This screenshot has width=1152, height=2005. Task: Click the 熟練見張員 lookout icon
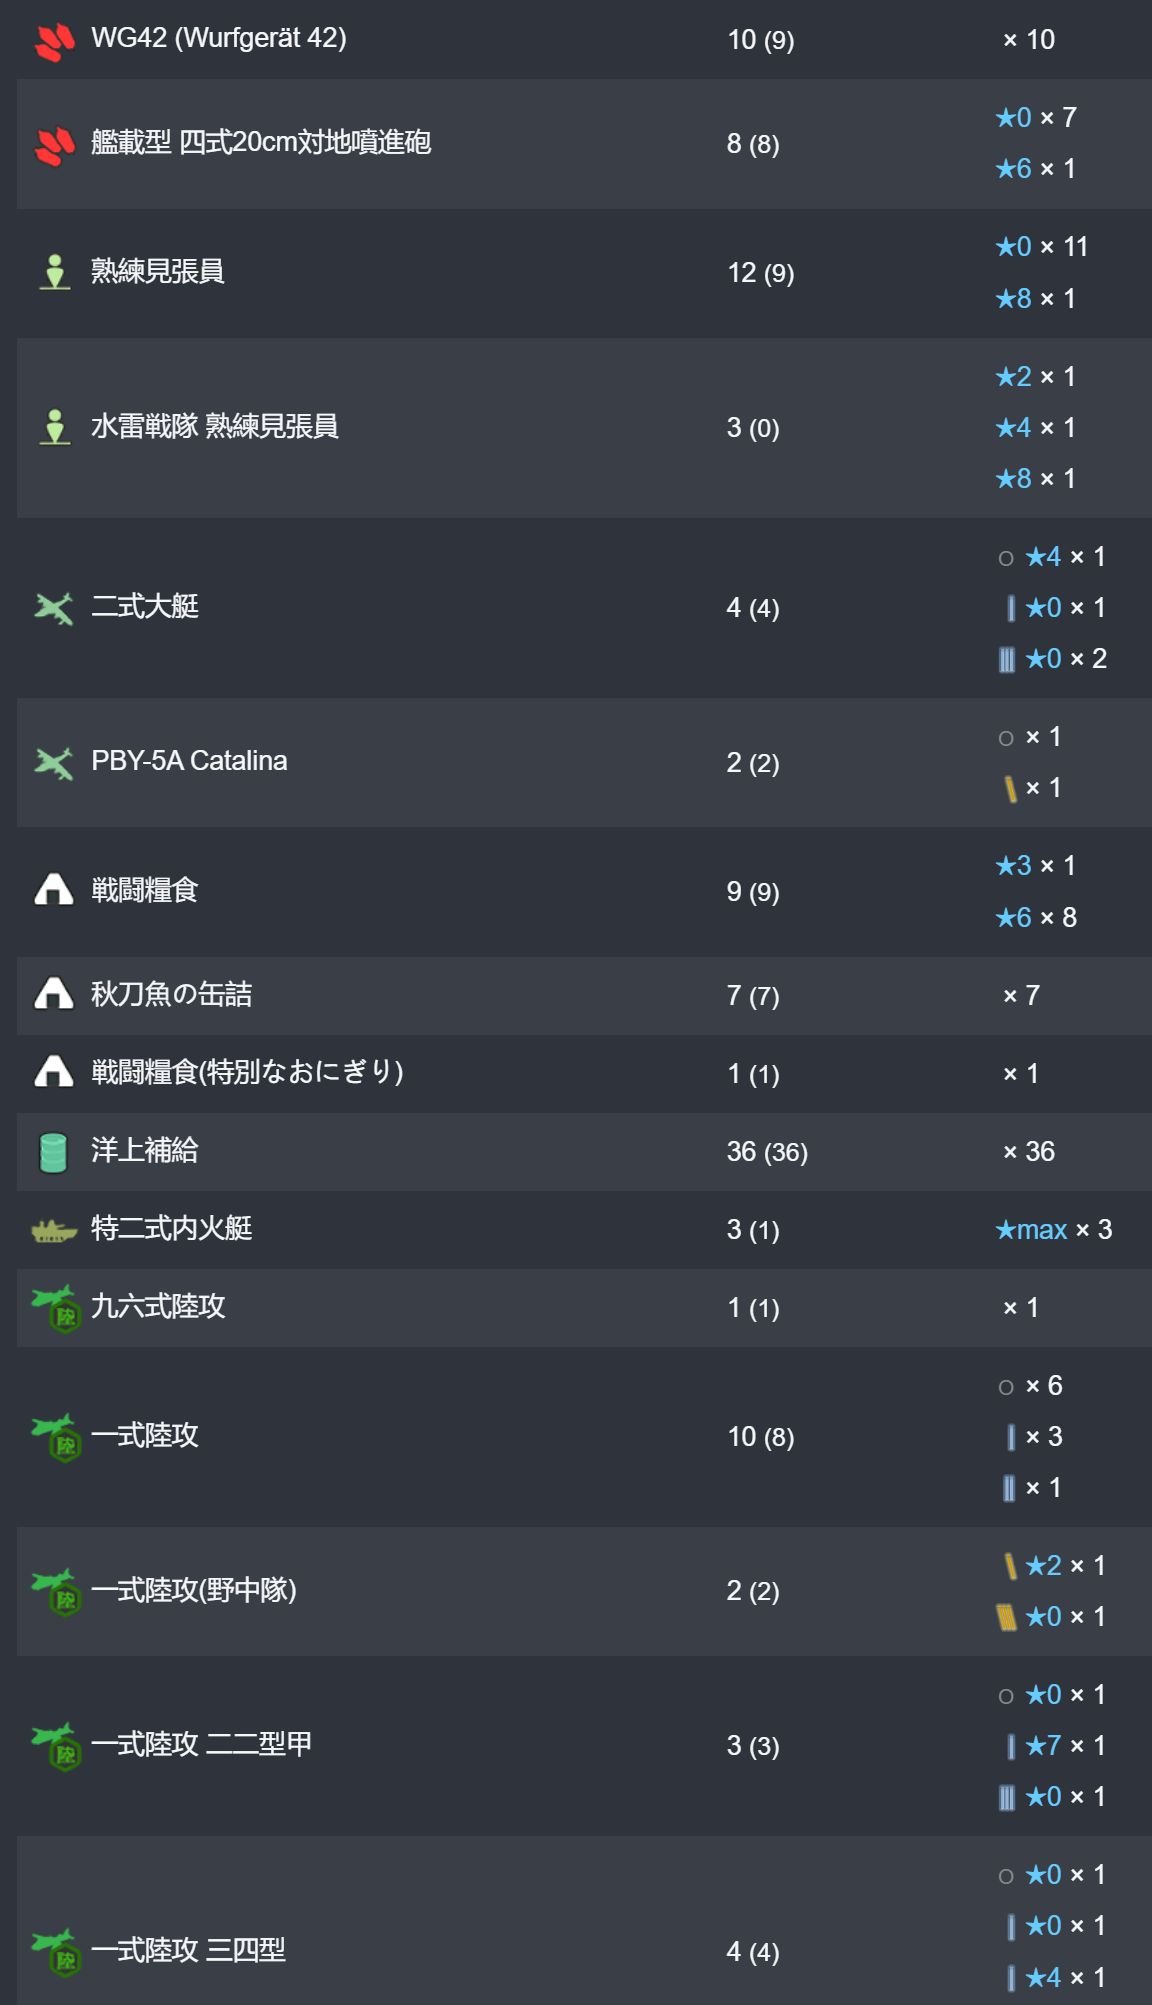(54, 272)
